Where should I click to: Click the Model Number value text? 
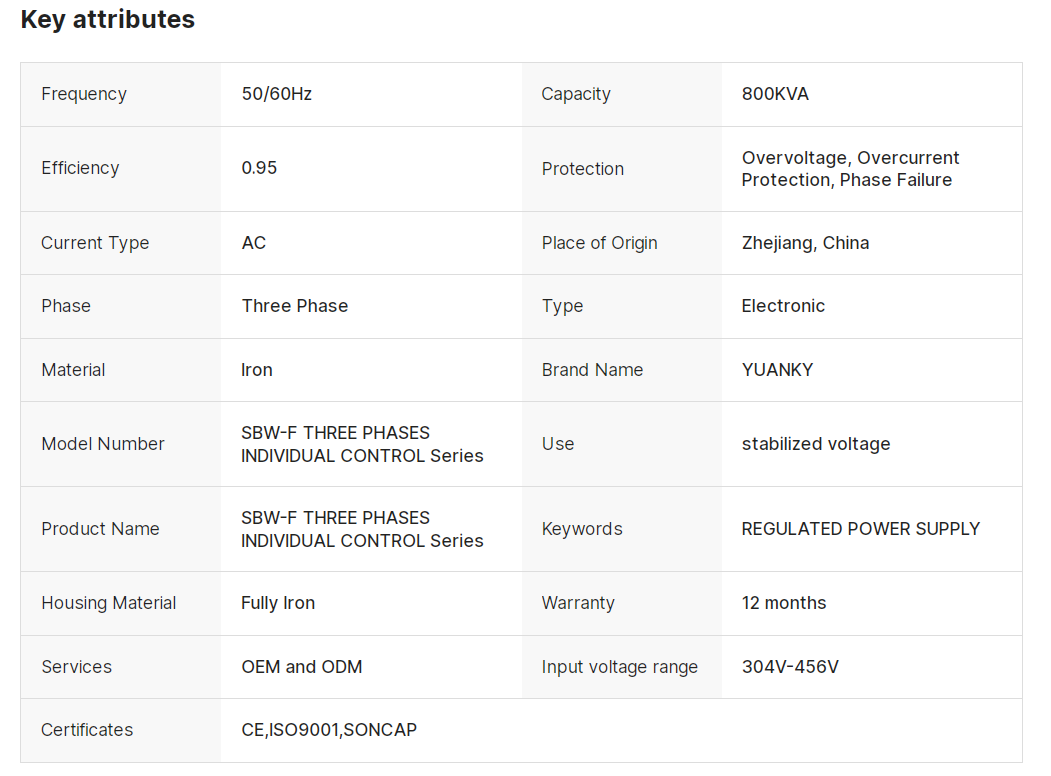[362, 444]
